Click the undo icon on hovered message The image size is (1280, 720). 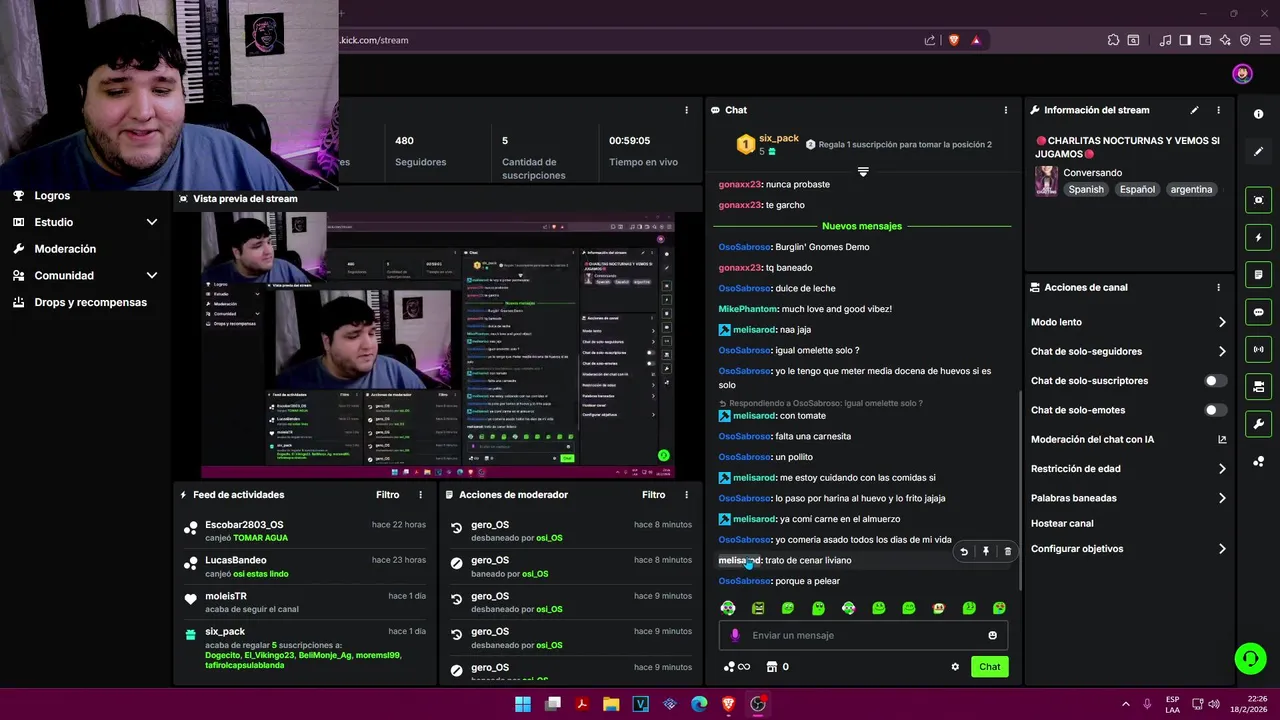point(964,551)
